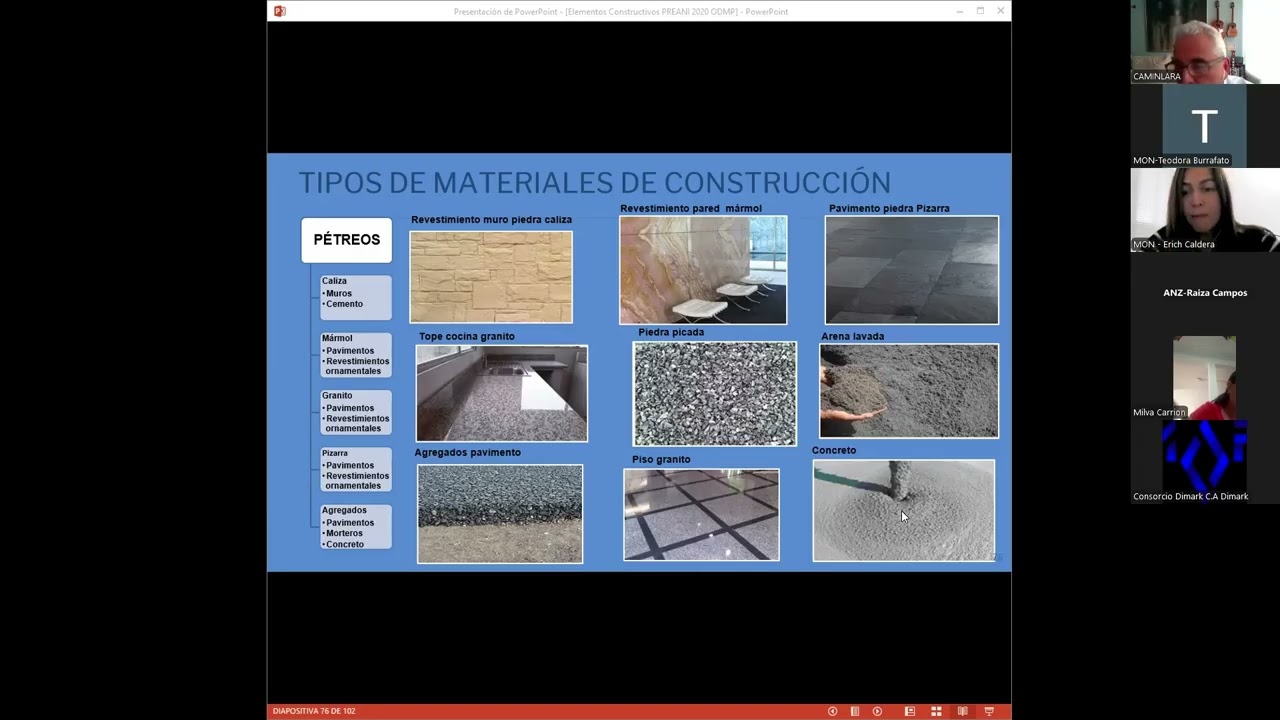This screenshot has width=1280, height=720.
Task: Select CAMINLARA participant video tile
Action: pos(1205,42)
